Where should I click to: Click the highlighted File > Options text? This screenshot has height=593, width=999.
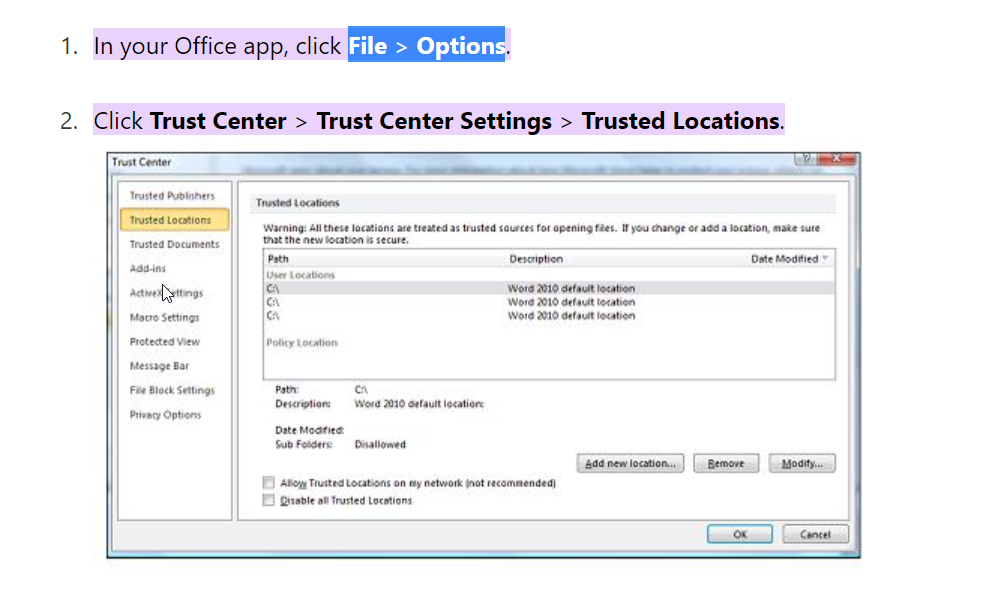426,46
